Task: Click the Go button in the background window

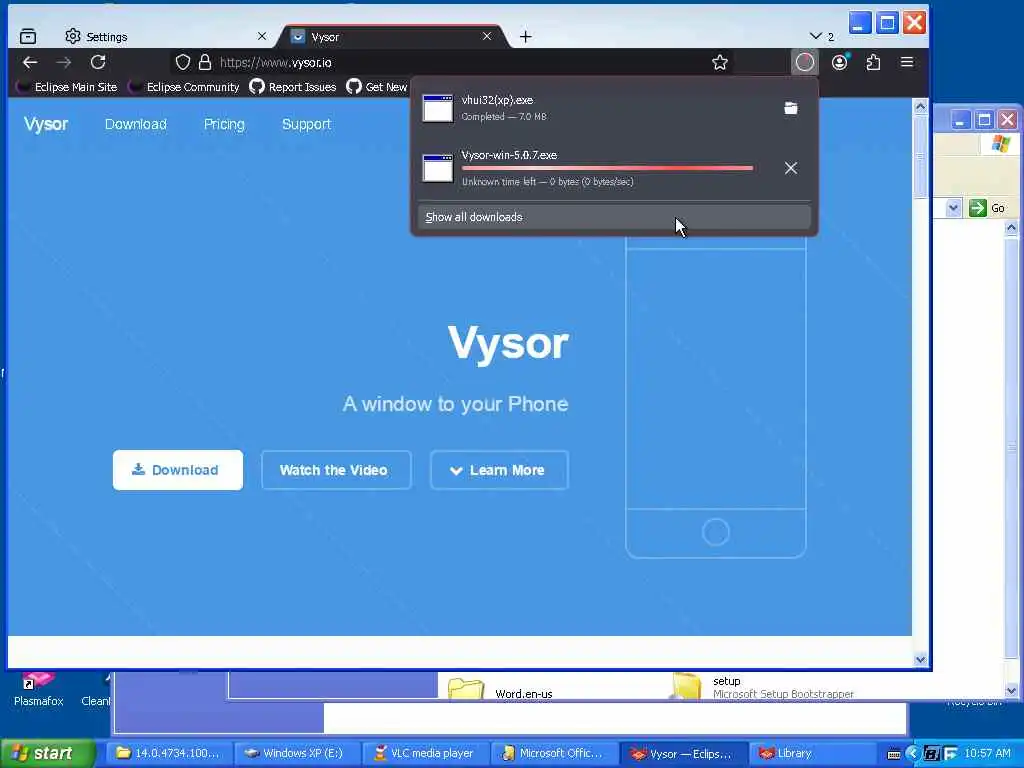Action: [x=987, y=208]
